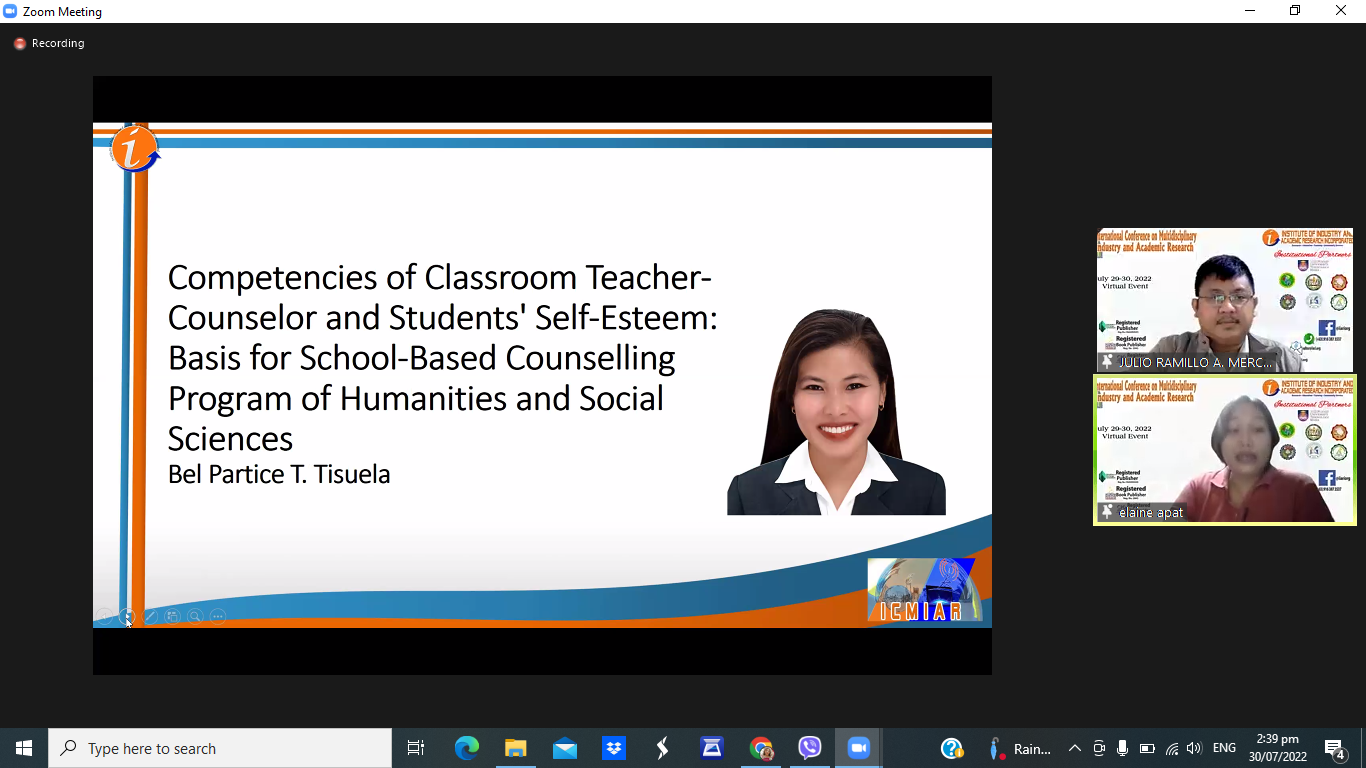Select elaine apat's video thumbnail
Viewport: 1366px width, 768px height.
pyautogui.click(x=1224, y=449)
